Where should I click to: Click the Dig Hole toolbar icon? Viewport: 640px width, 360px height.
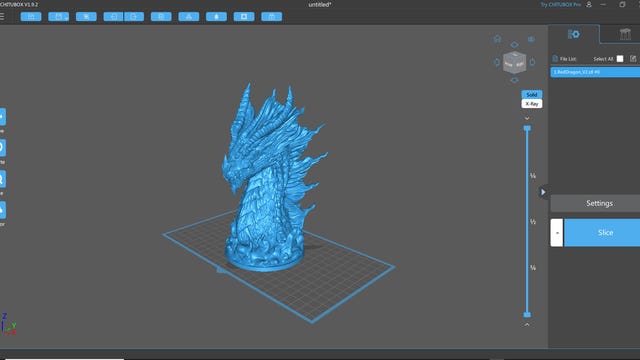[x=244, y=16]
